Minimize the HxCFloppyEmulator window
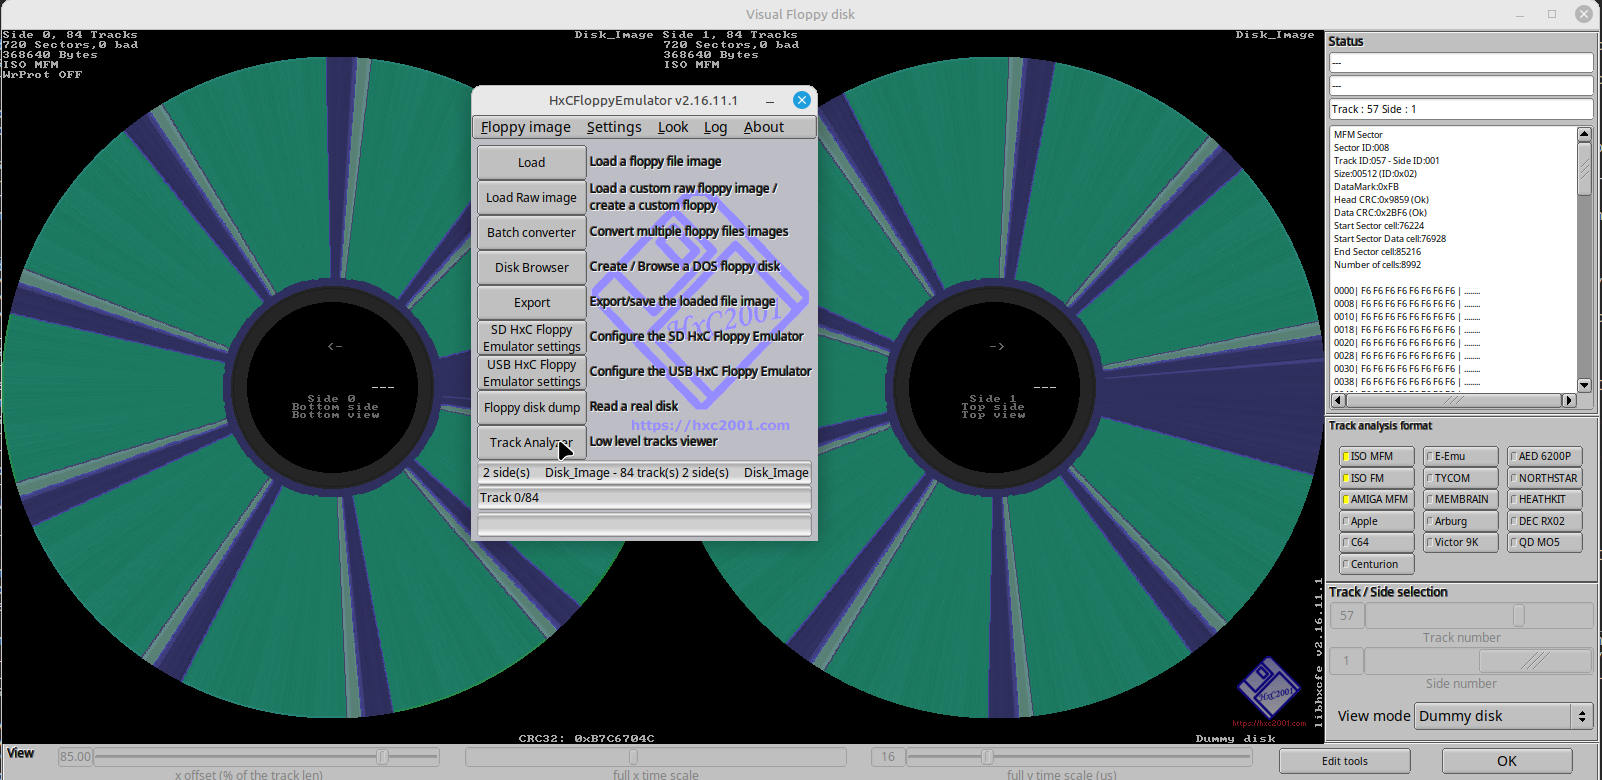1602x780 pixels. tap(770, 100)
